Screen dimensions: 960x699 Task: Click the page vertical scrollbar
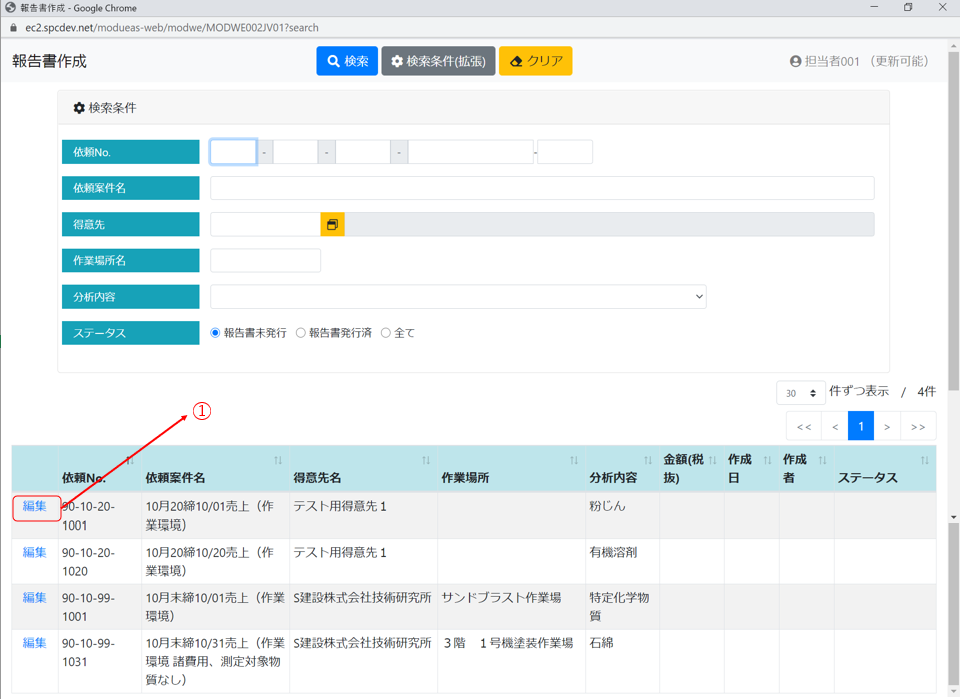point(953,221)
